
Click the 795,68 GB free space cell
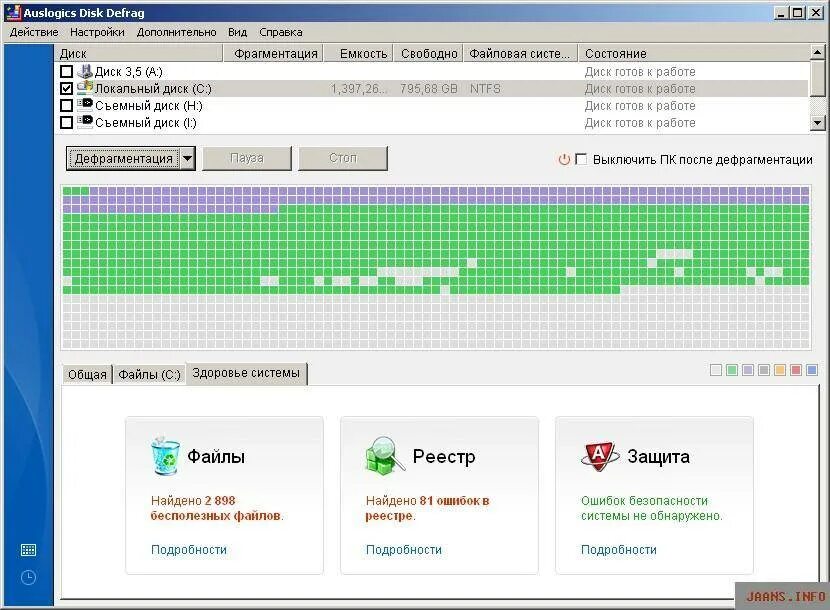(x=429, y=88)
